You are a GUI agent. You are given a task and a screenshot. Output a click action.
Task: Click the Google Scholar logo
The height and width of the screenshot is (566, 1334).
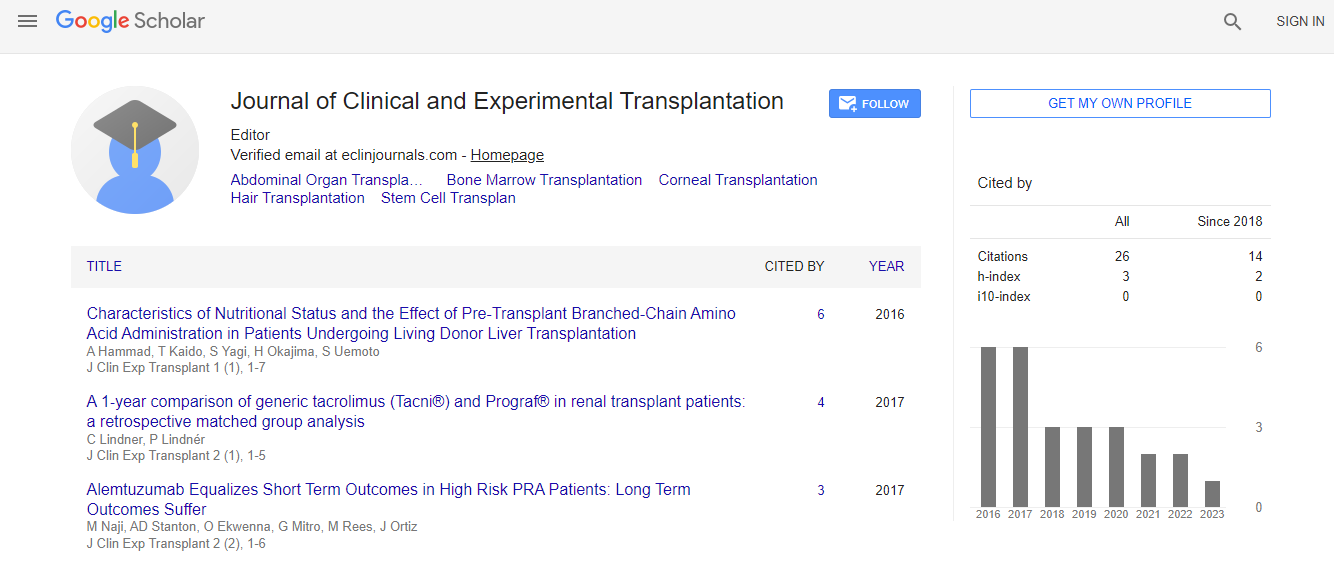pyautogui.click(x=130, y=21)
